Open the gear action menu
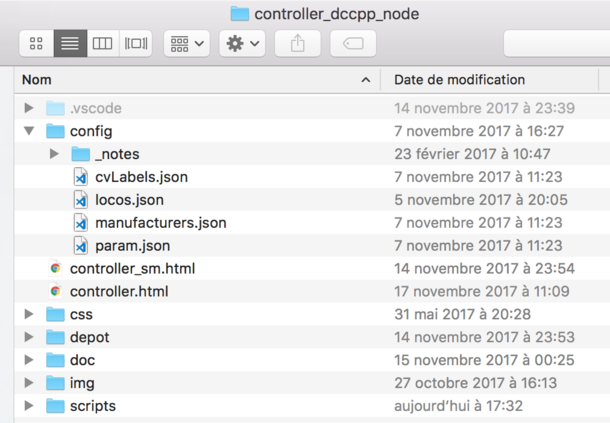 242,43
